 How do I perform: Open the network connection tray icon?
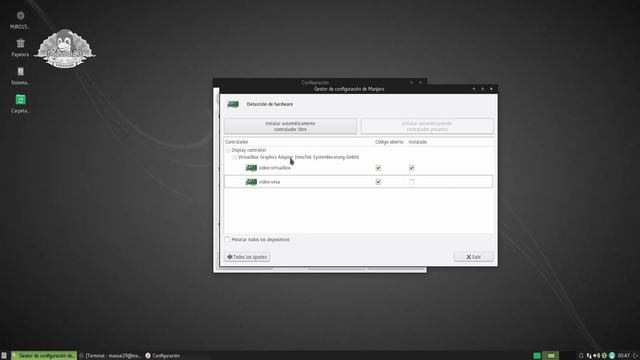coord(589,356)
